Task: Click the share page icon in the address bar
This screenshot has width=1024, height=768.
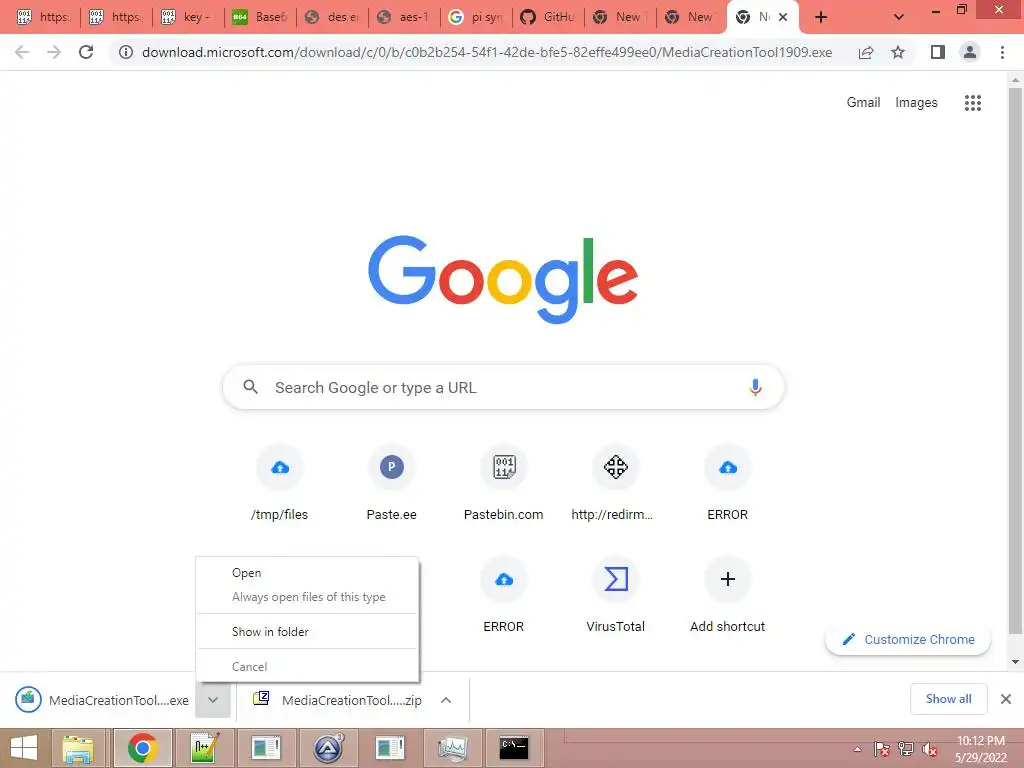Action: (x=866, y=52)
